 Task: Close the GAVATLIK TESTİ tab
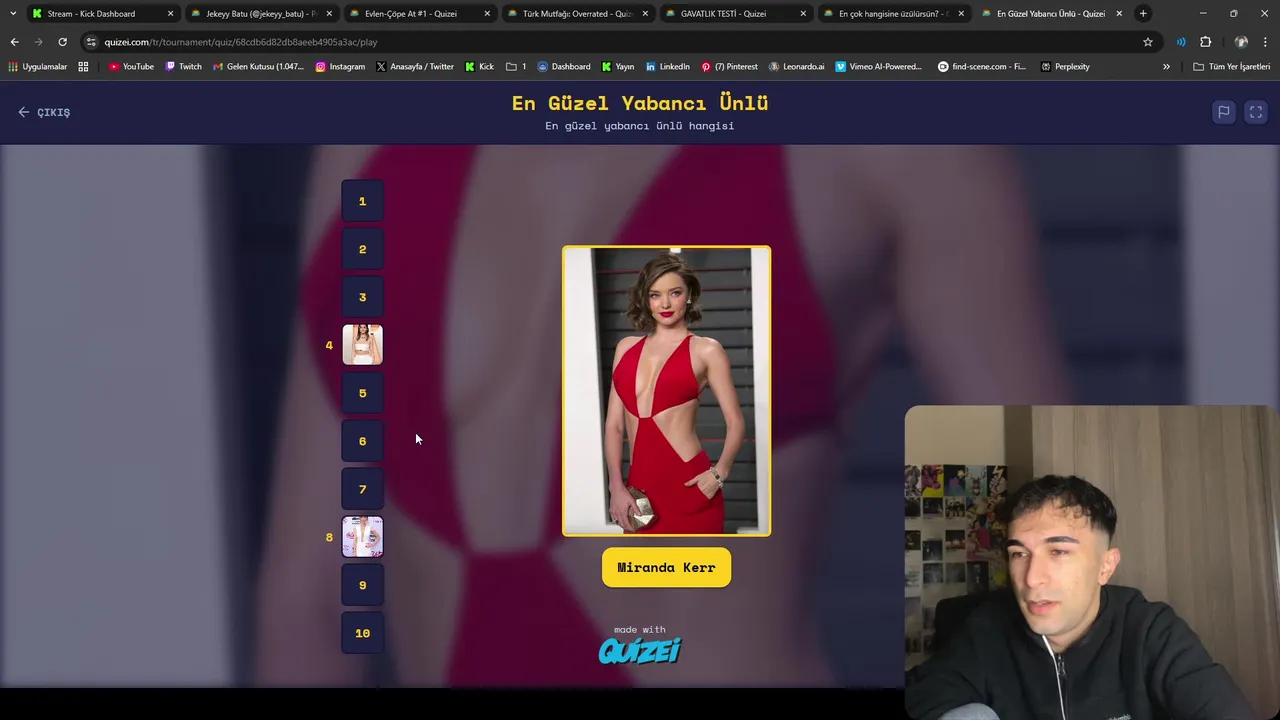(x=802, y=14)
